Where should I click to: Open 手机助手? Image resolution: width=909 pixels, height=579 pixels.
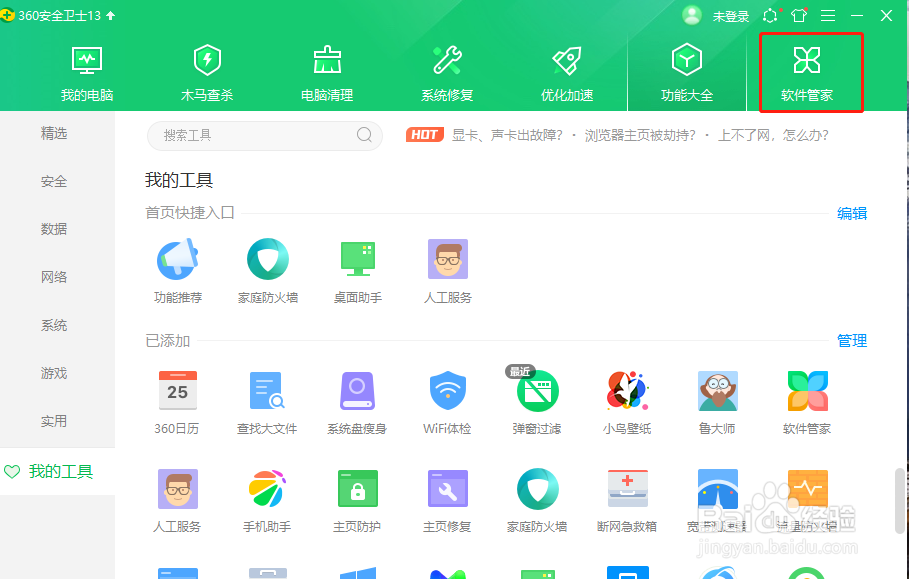[x=268, y=498]
